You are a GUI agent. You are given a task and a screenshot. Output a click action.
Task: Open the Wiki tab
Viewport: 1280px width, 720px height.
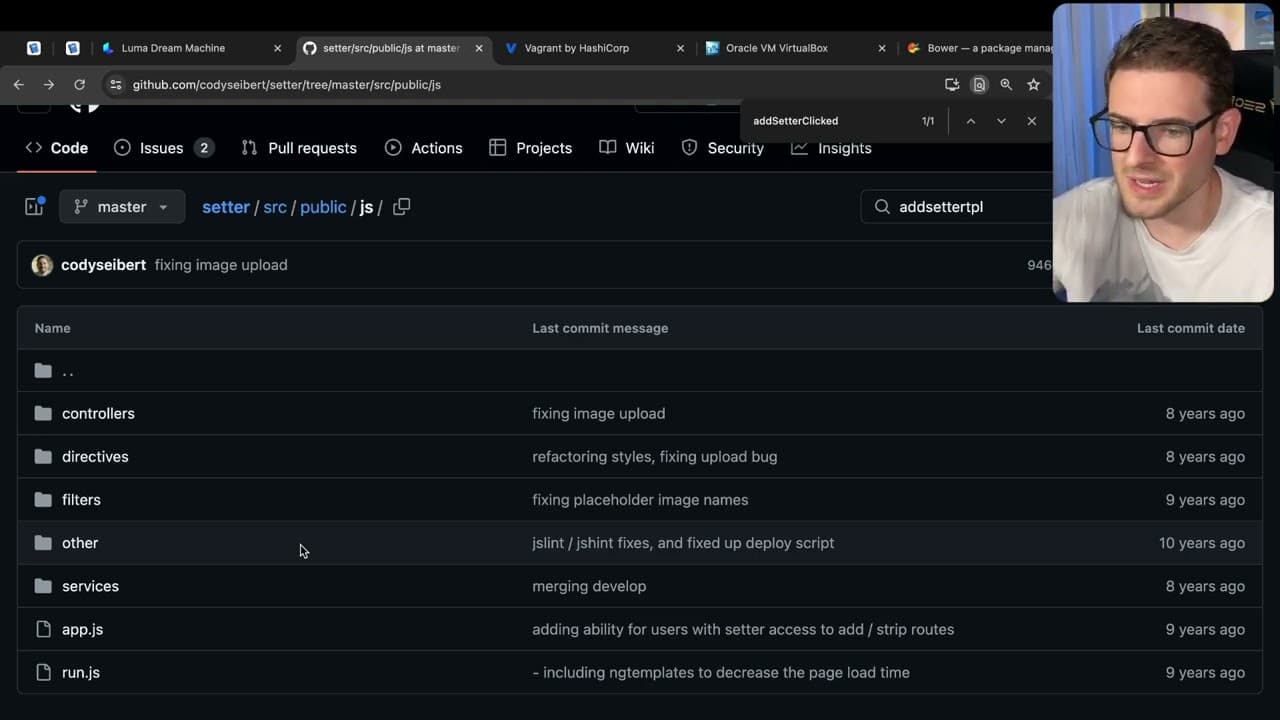coord(627,148)
